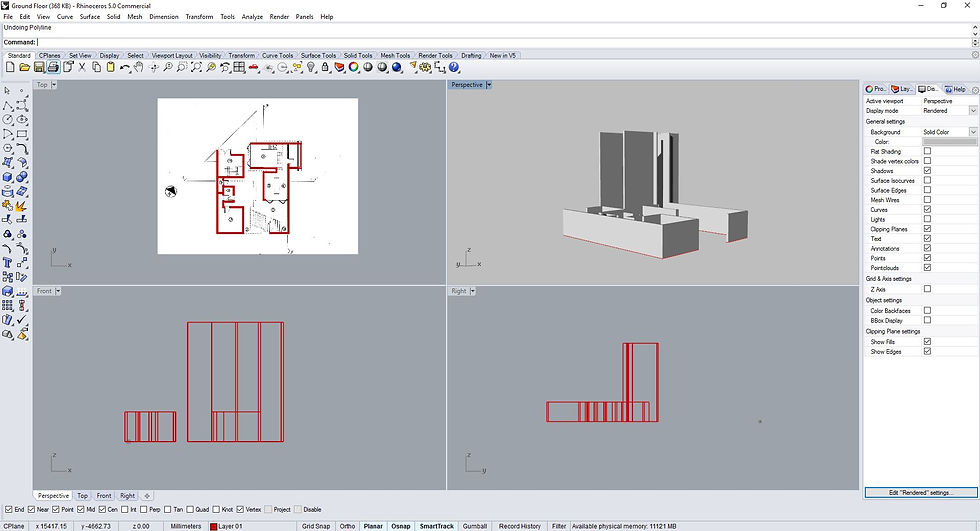The height and width of the screenshot is (531, 980).
Task: Click the red car Named Views icon
Action: 254,67
